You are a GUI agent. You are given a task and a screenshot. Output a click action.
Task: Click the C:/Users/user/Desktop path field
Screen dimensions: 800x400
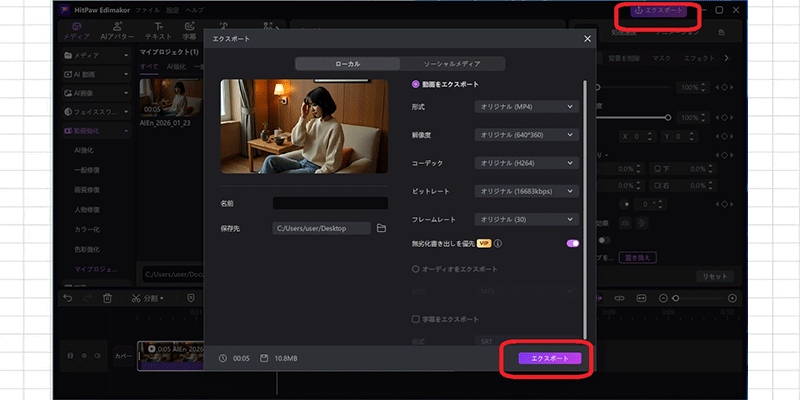321,228
